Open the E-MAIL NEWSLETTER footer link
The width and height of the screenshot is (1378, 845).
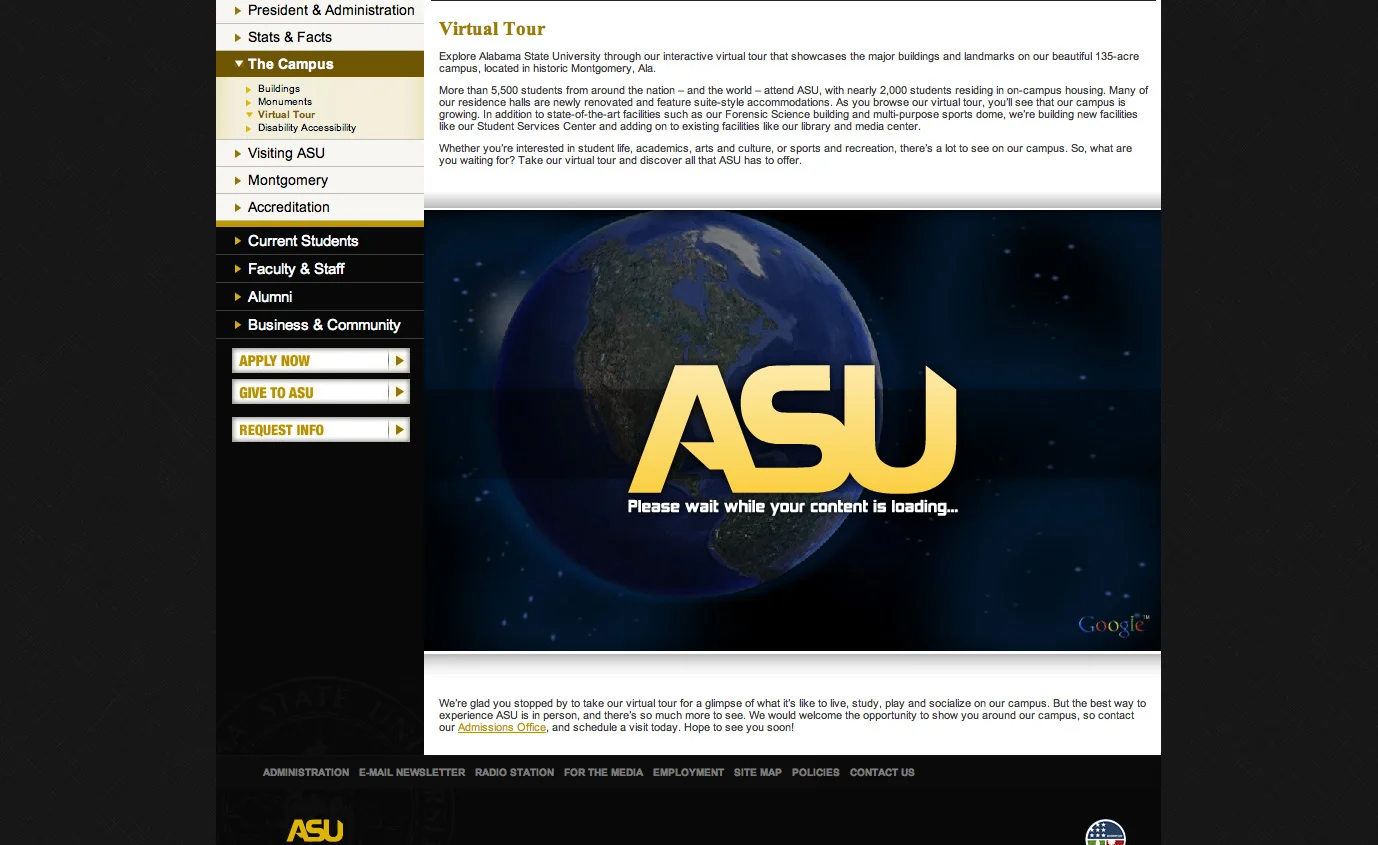(412, 772)
